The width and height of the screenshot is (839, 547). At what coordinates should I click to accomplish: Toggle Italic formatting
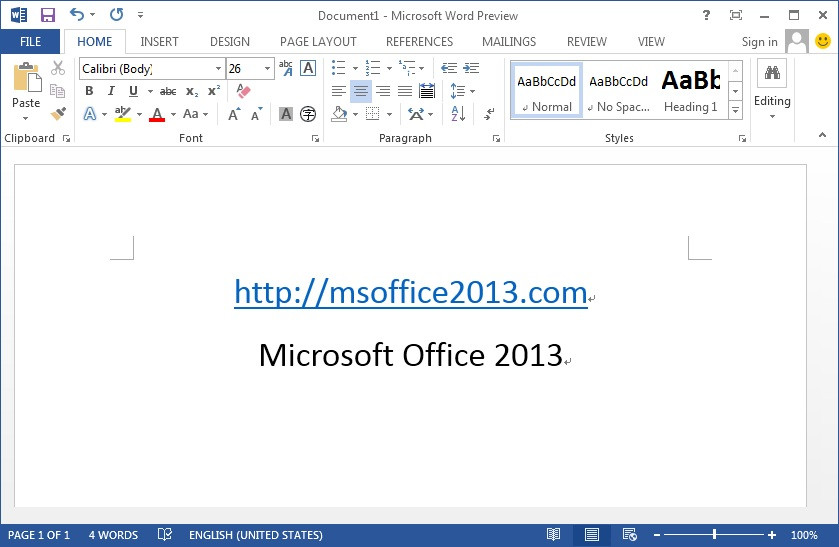point(111,91)
